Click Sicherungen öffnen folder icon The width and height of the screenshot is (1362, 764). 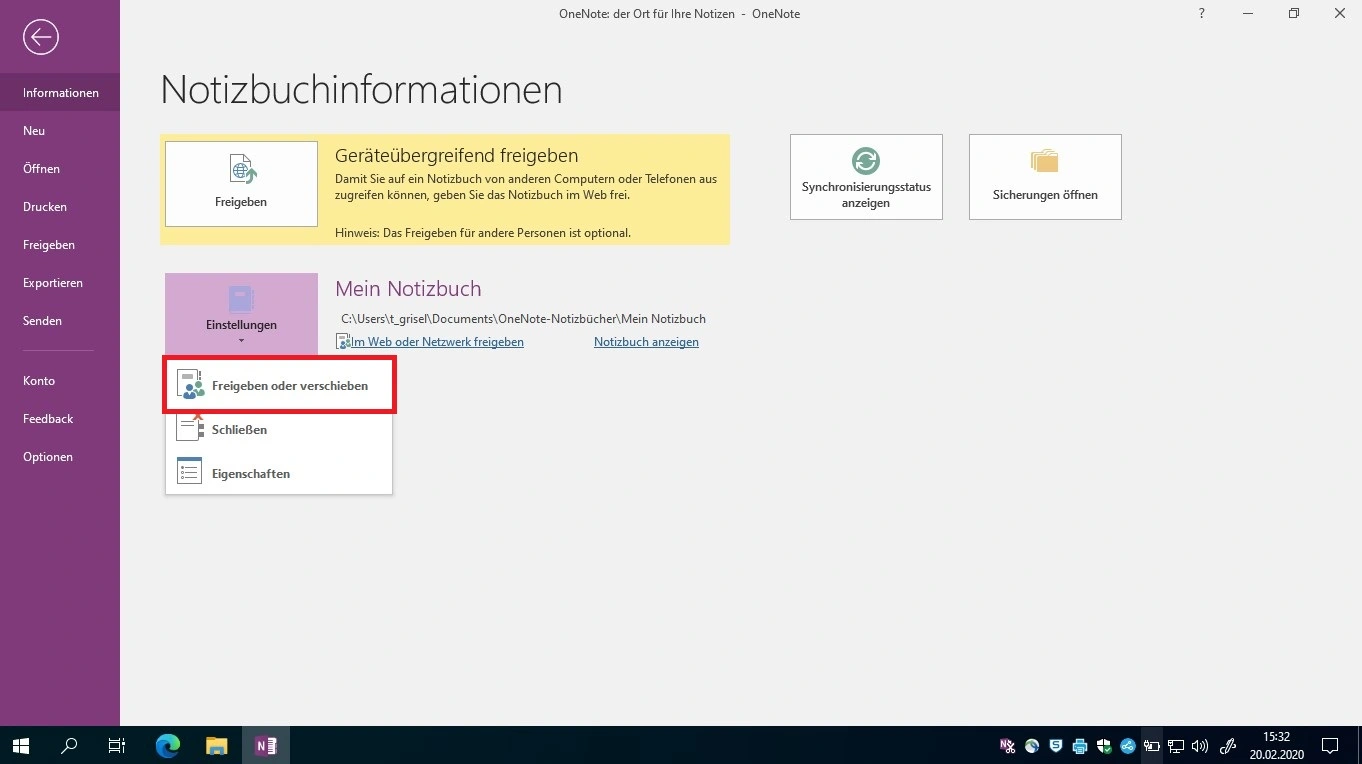click(1044, 177)
